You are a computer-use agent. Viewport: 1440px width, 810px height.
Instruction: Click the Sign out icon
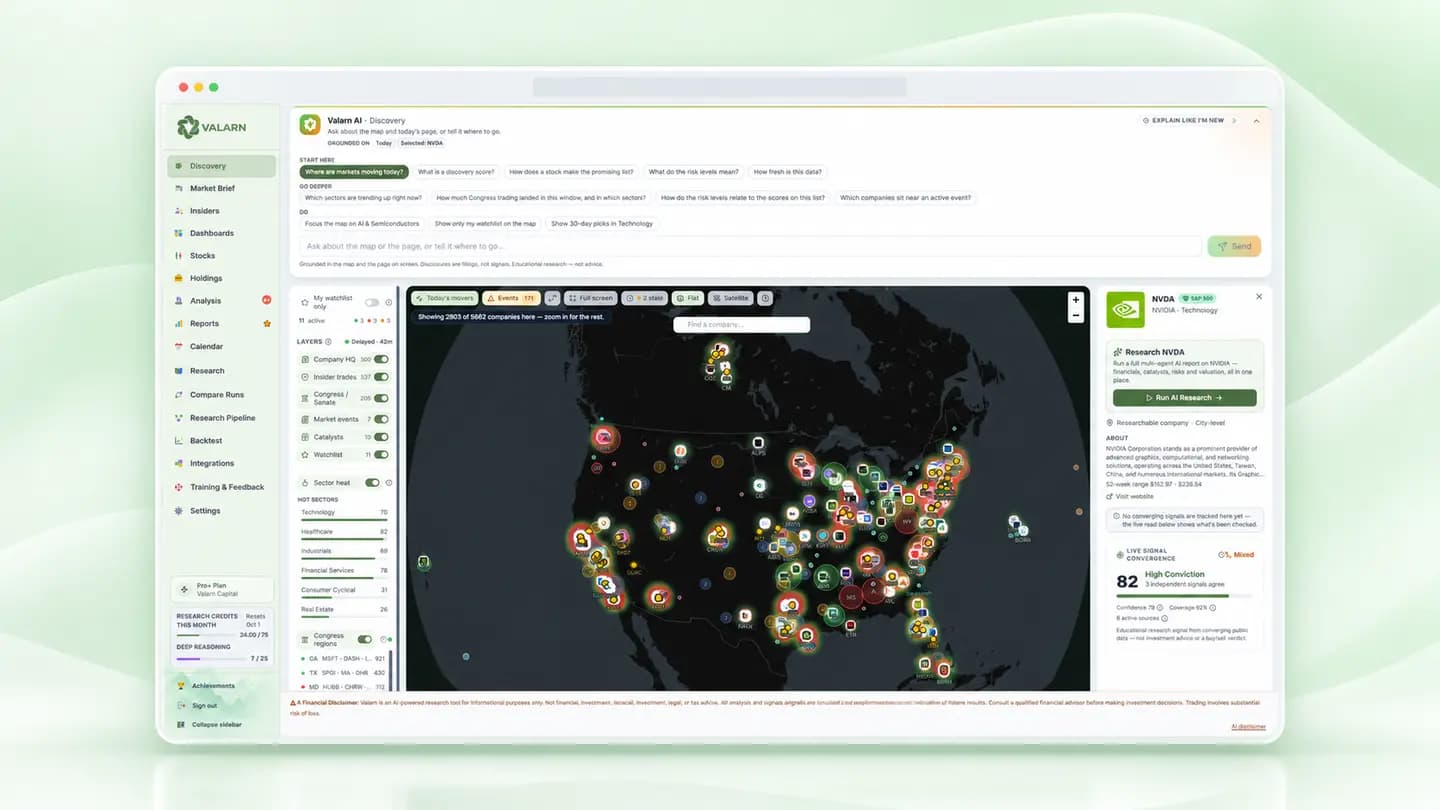tap(180, 706)
